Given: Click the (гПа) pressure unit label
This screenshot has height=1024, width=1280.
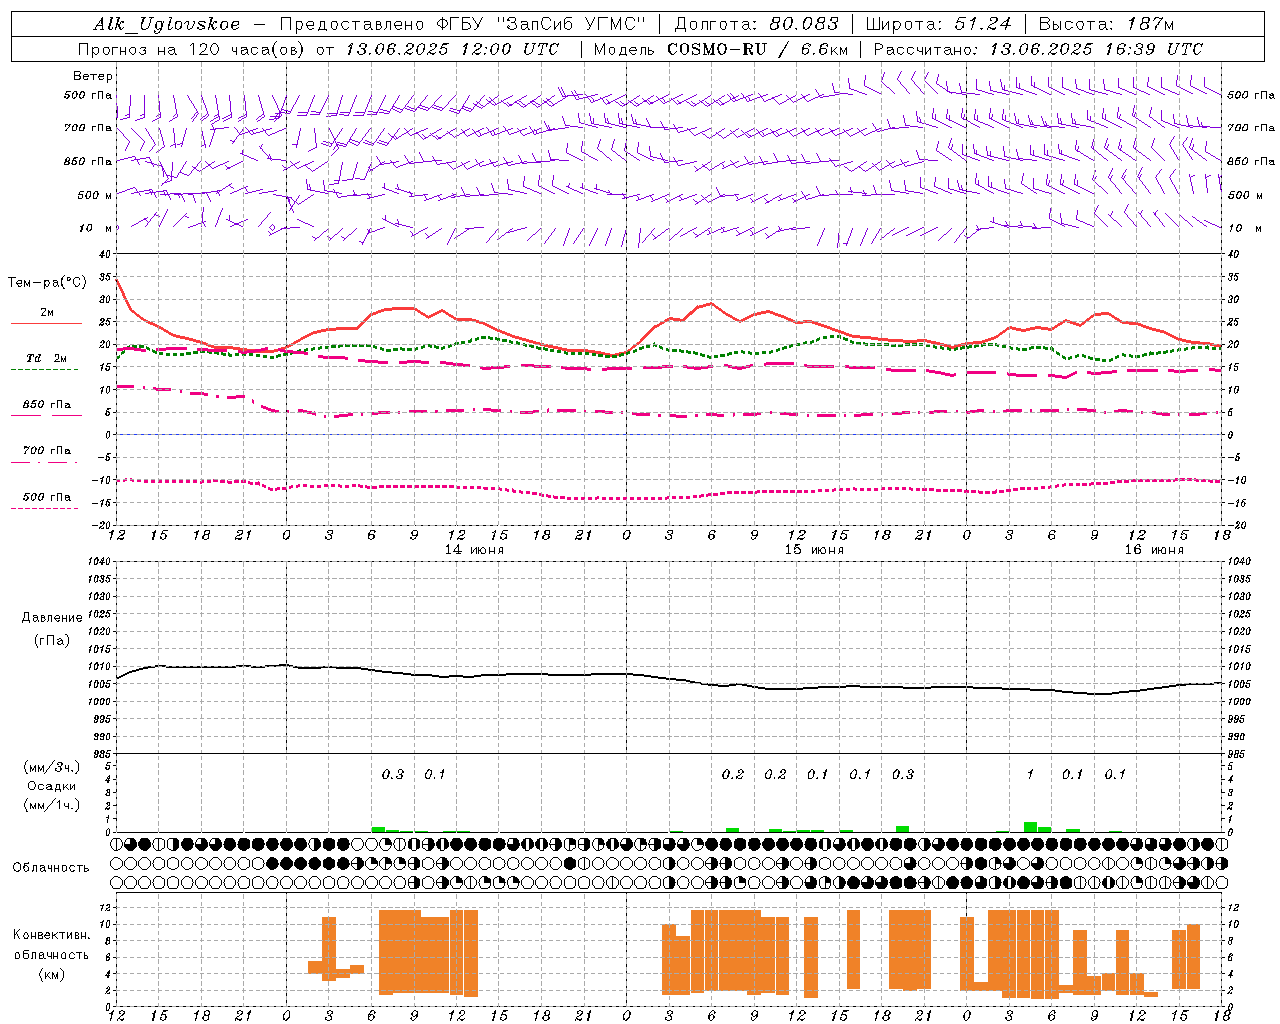Looking at the screenshot, I should (x=50, y=640).
